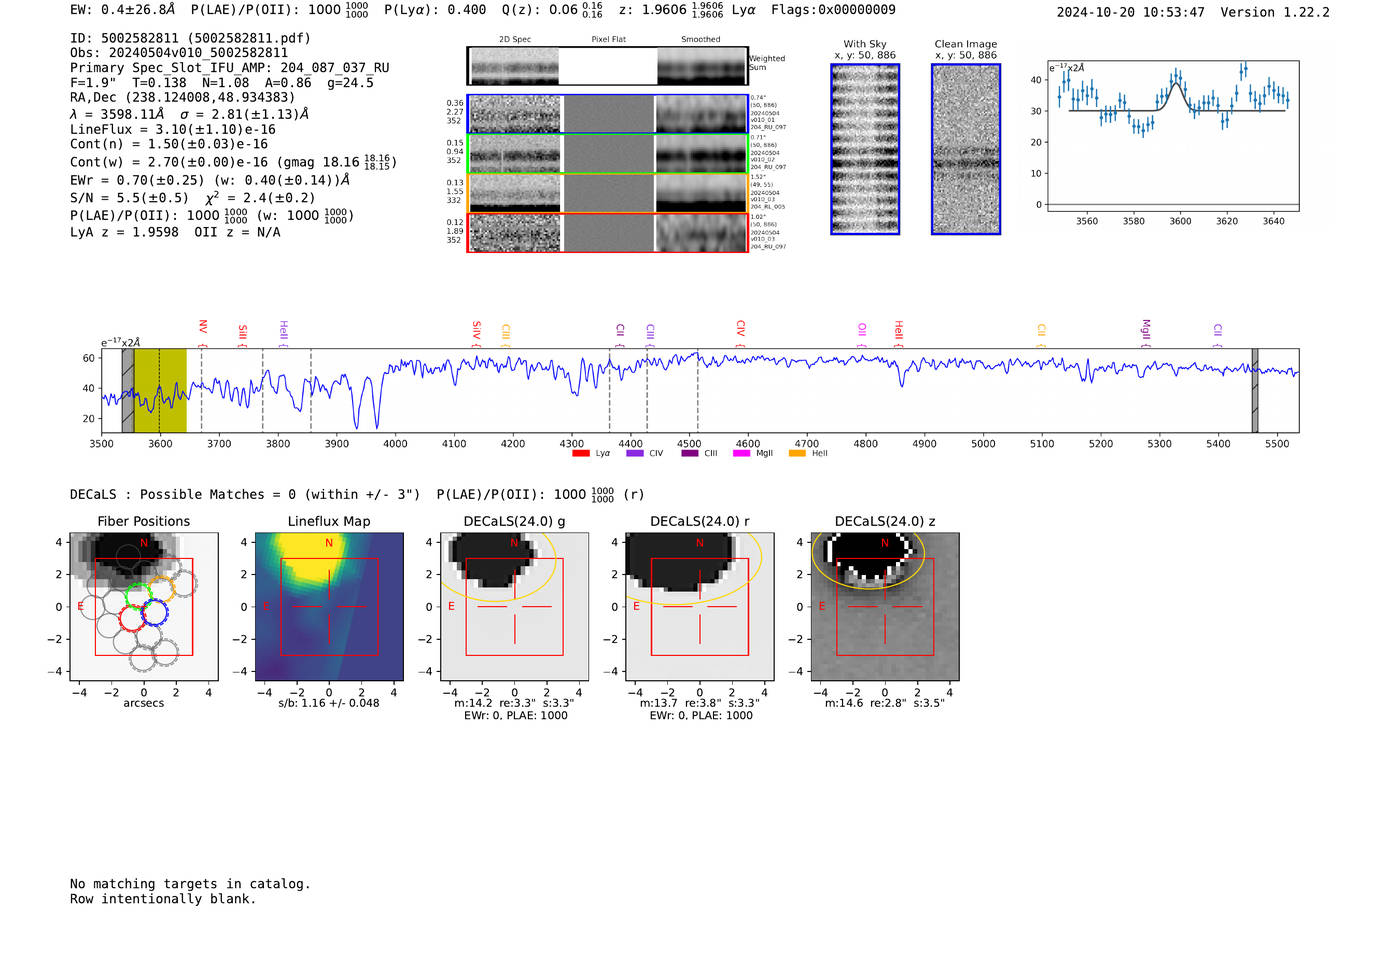Click the green dashed fiber circle
This screenshot has height=953, width=1400.
point(138,595)
